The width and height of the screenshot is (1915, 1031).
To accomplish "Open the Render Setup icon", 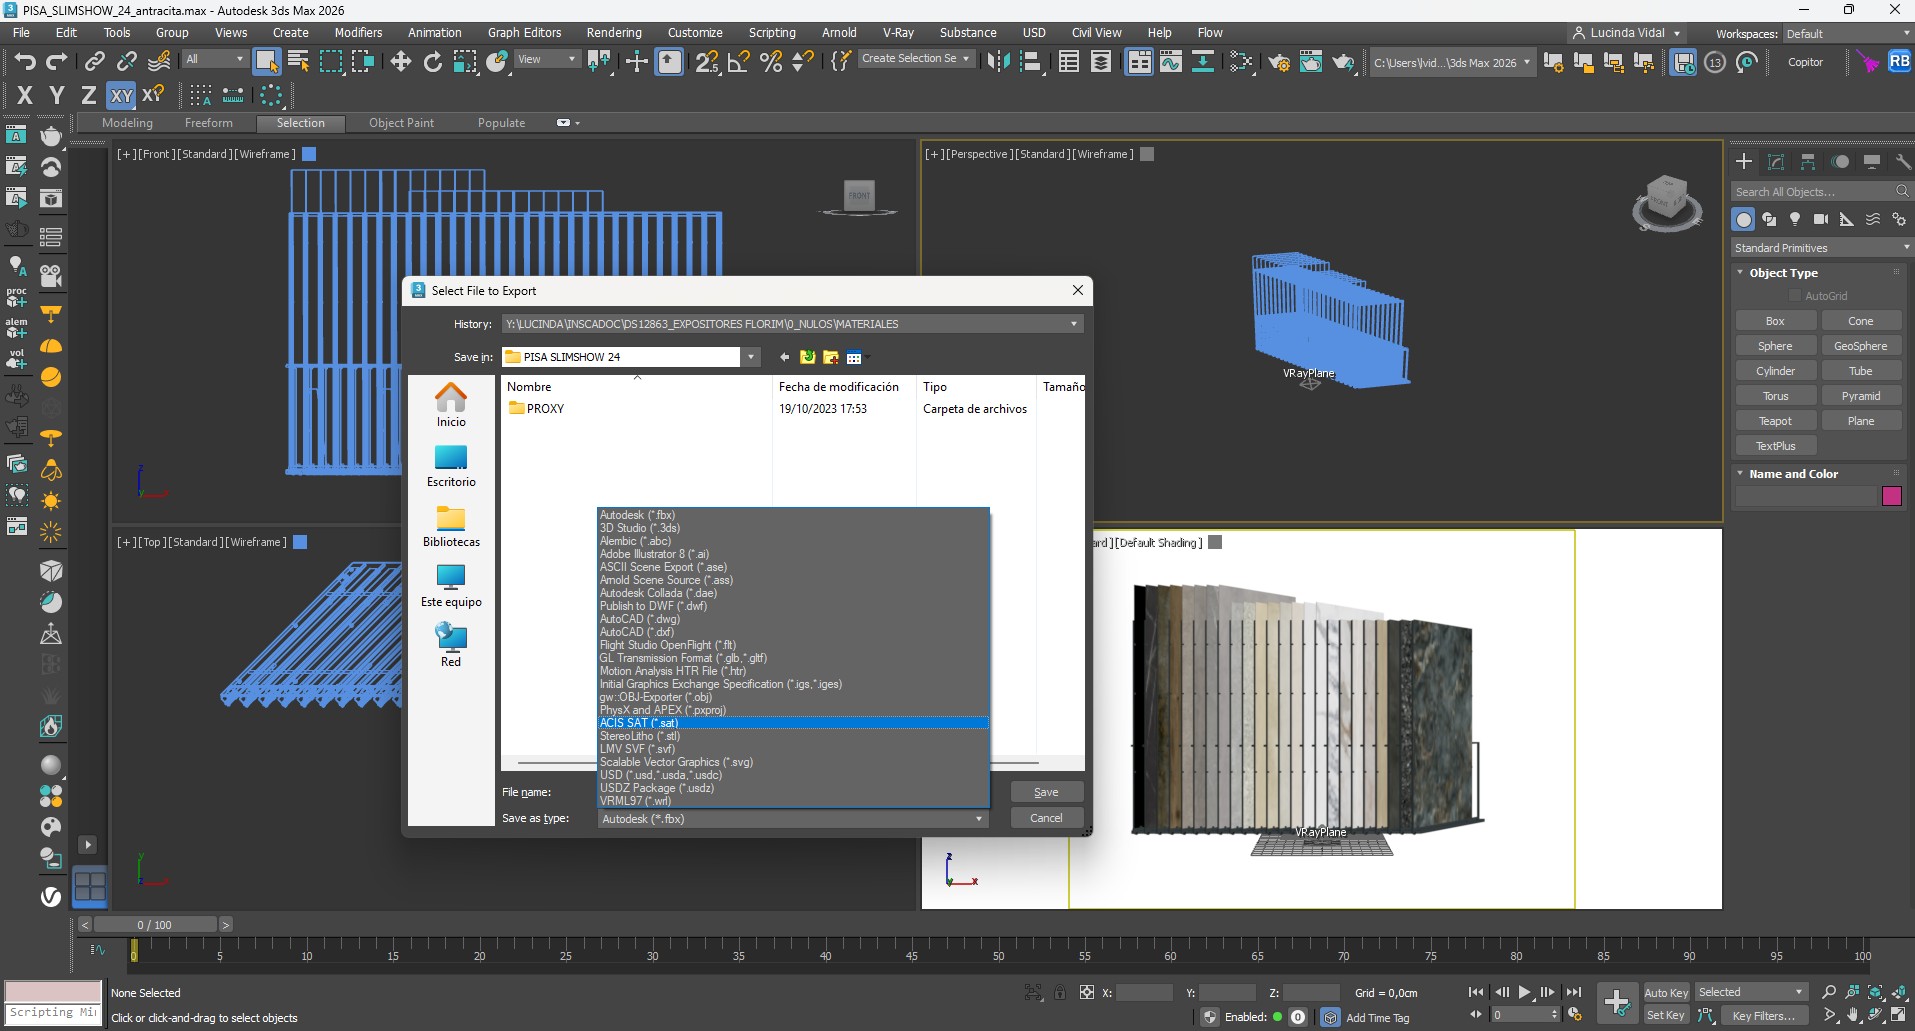I will click(1279, 62).
